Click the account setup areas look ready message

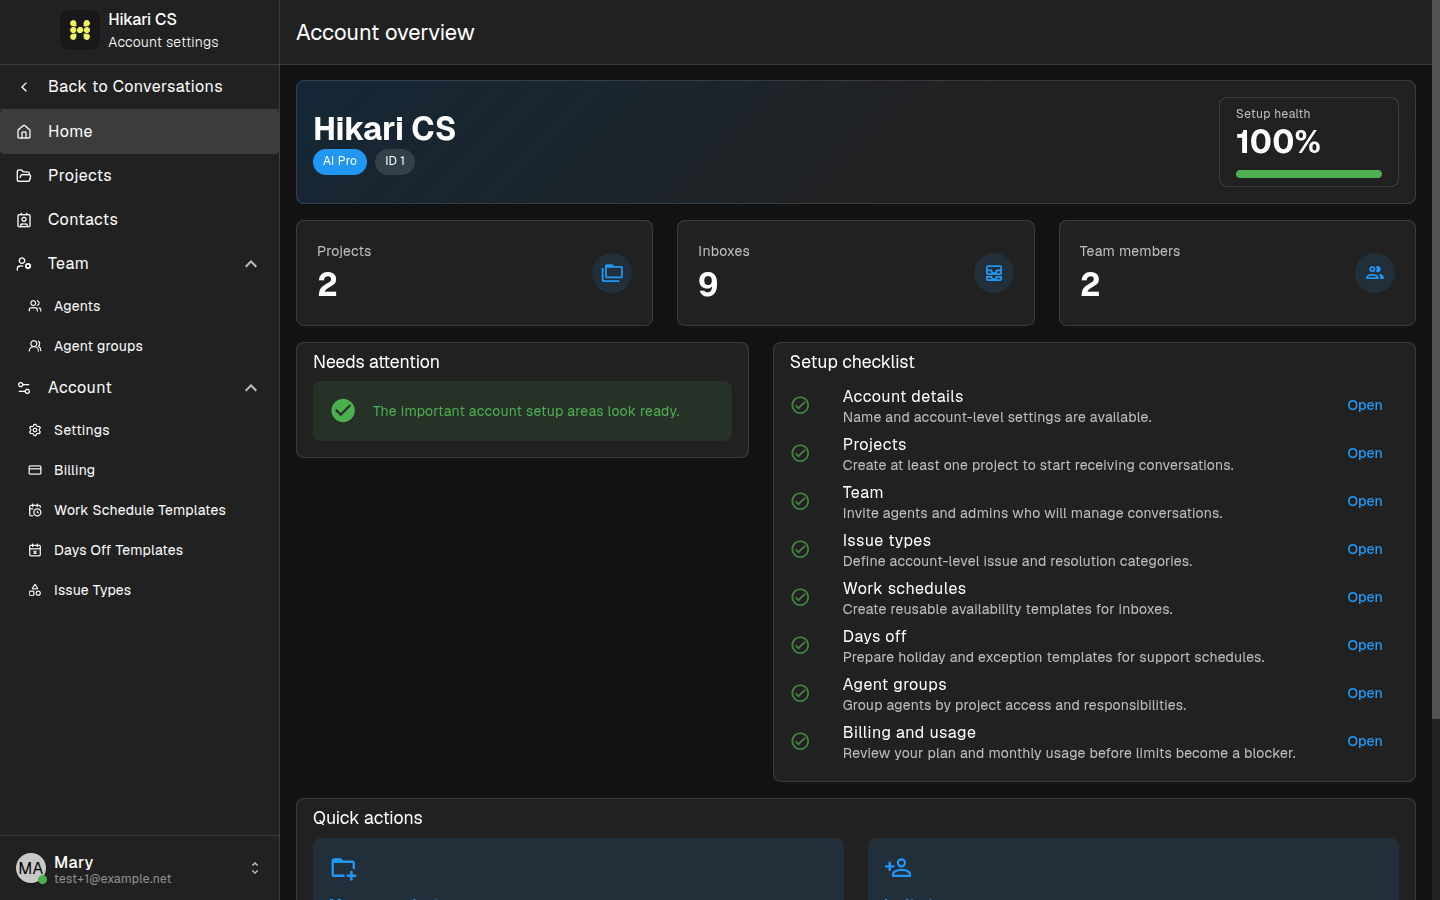[x=526, y=411]
